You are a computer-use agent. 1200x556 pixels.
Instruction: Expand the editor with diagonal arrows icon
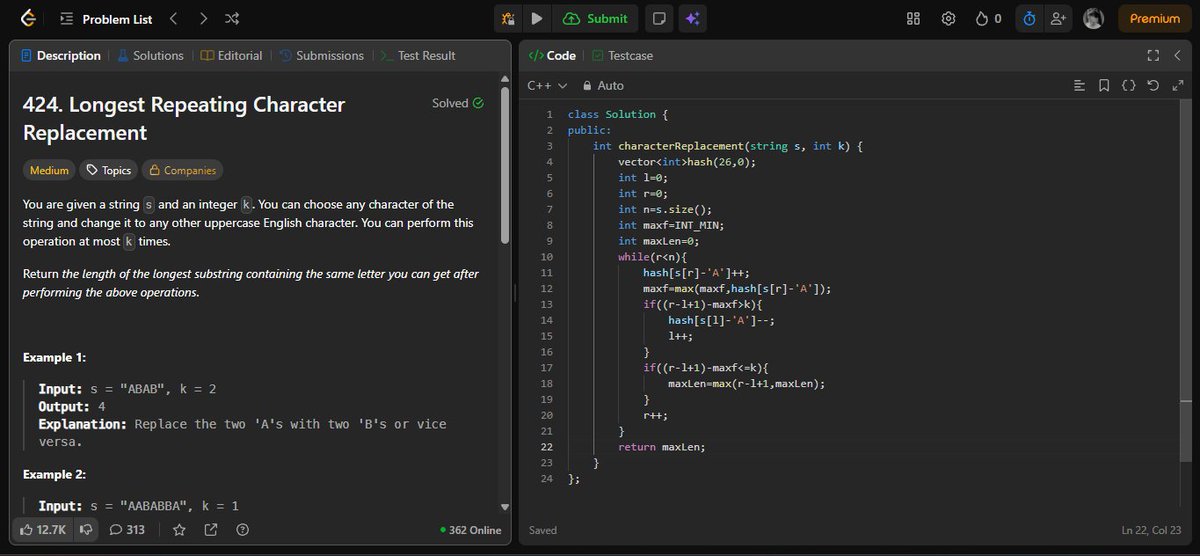point(1177,86)
